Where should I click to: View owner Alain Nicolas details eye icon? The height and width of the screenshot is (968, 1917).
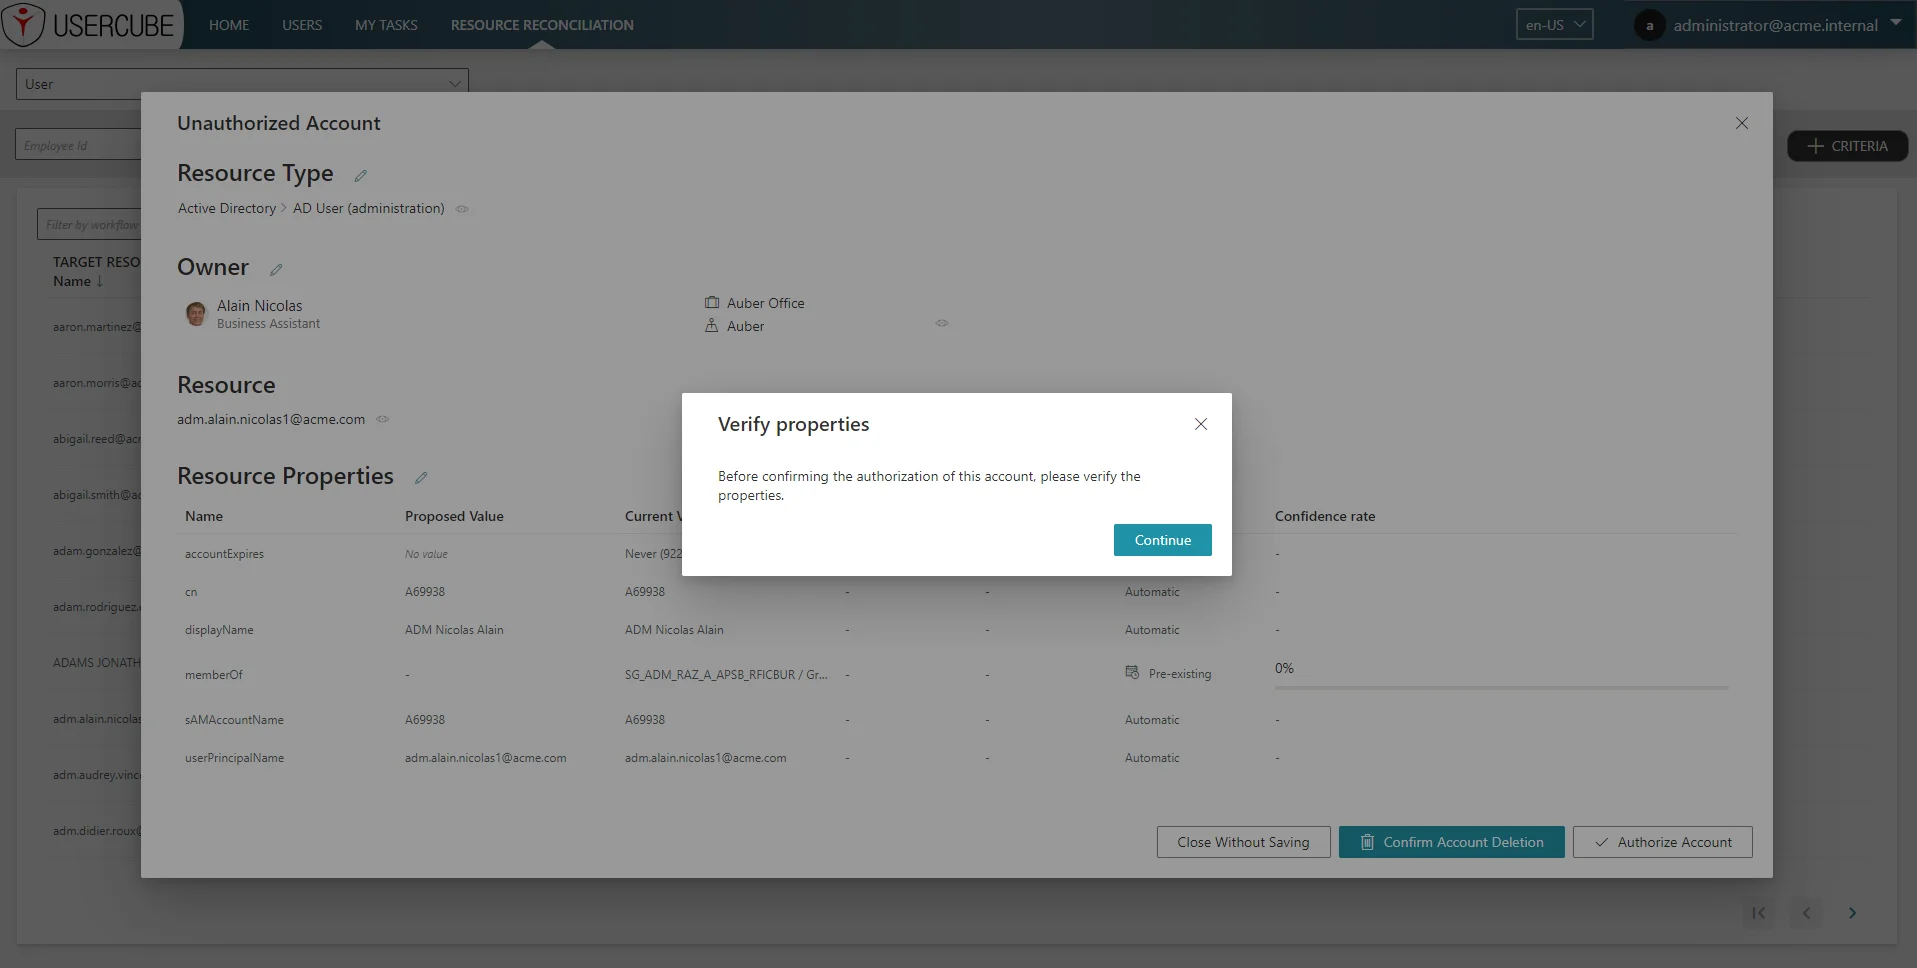[942, 323]
